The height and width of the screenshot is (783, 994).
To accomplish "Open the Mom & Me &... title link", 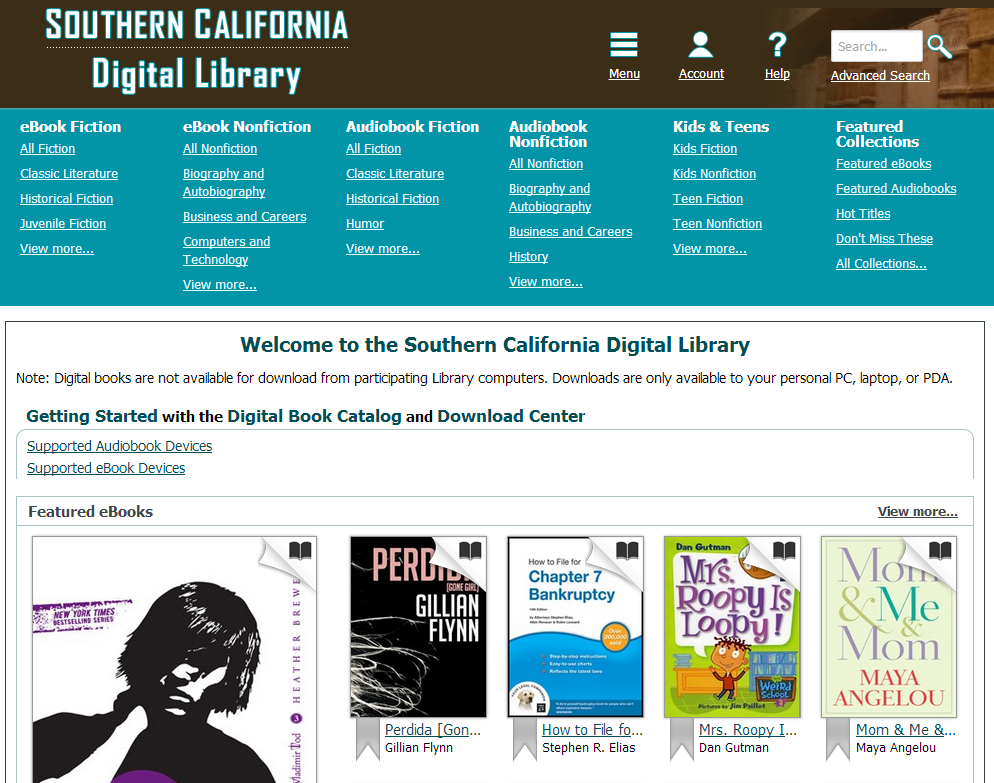I will click(x=906, y=730).
